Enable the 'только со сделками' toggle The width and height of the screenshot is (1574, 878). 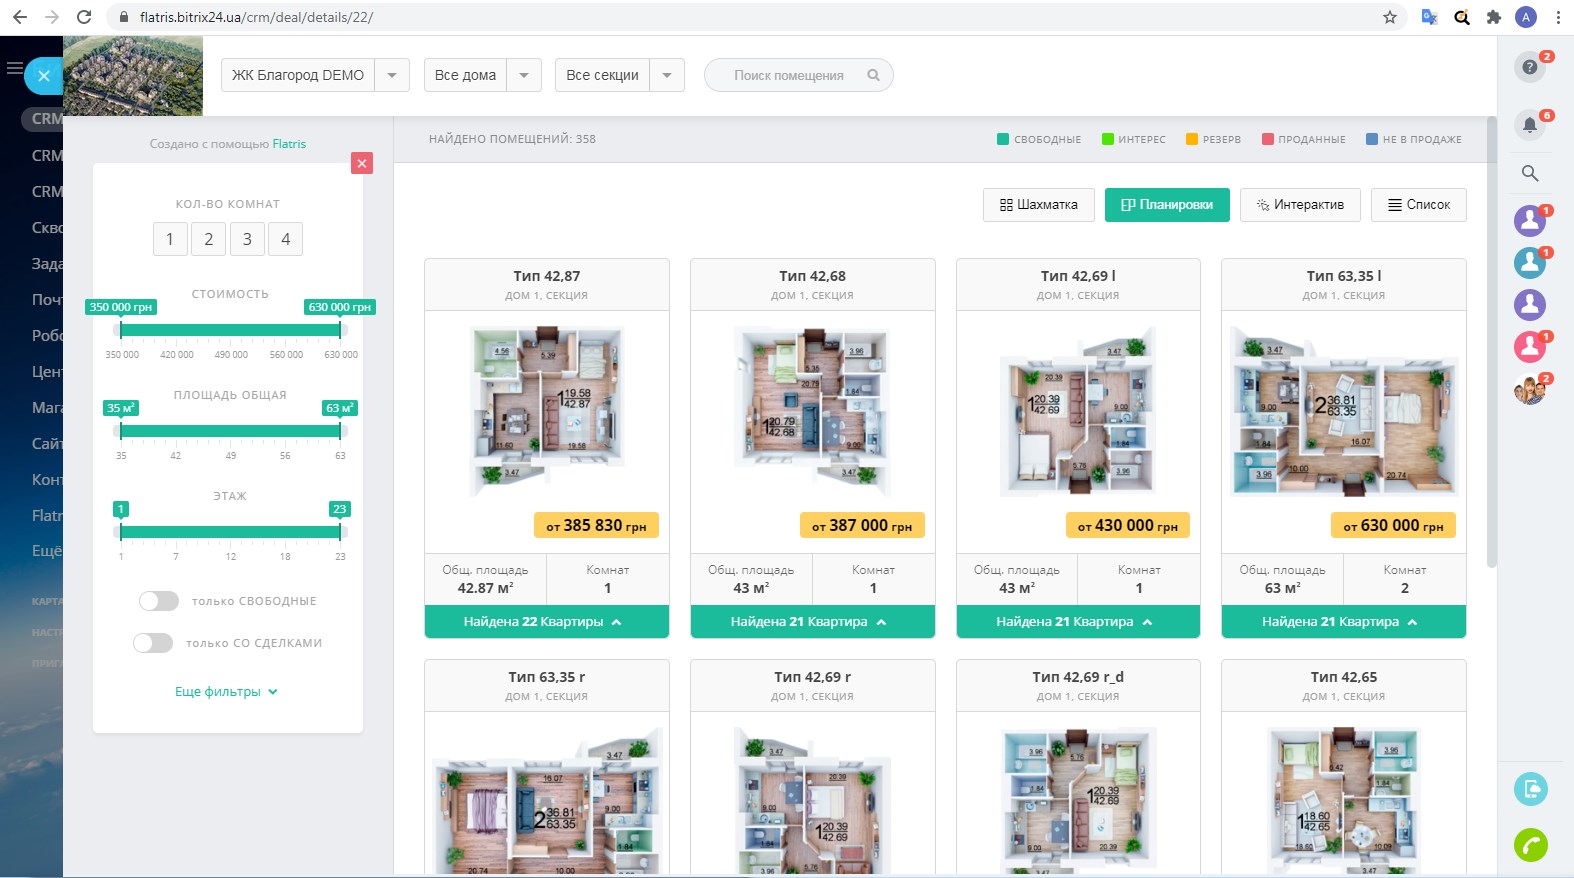click(153, 643)
